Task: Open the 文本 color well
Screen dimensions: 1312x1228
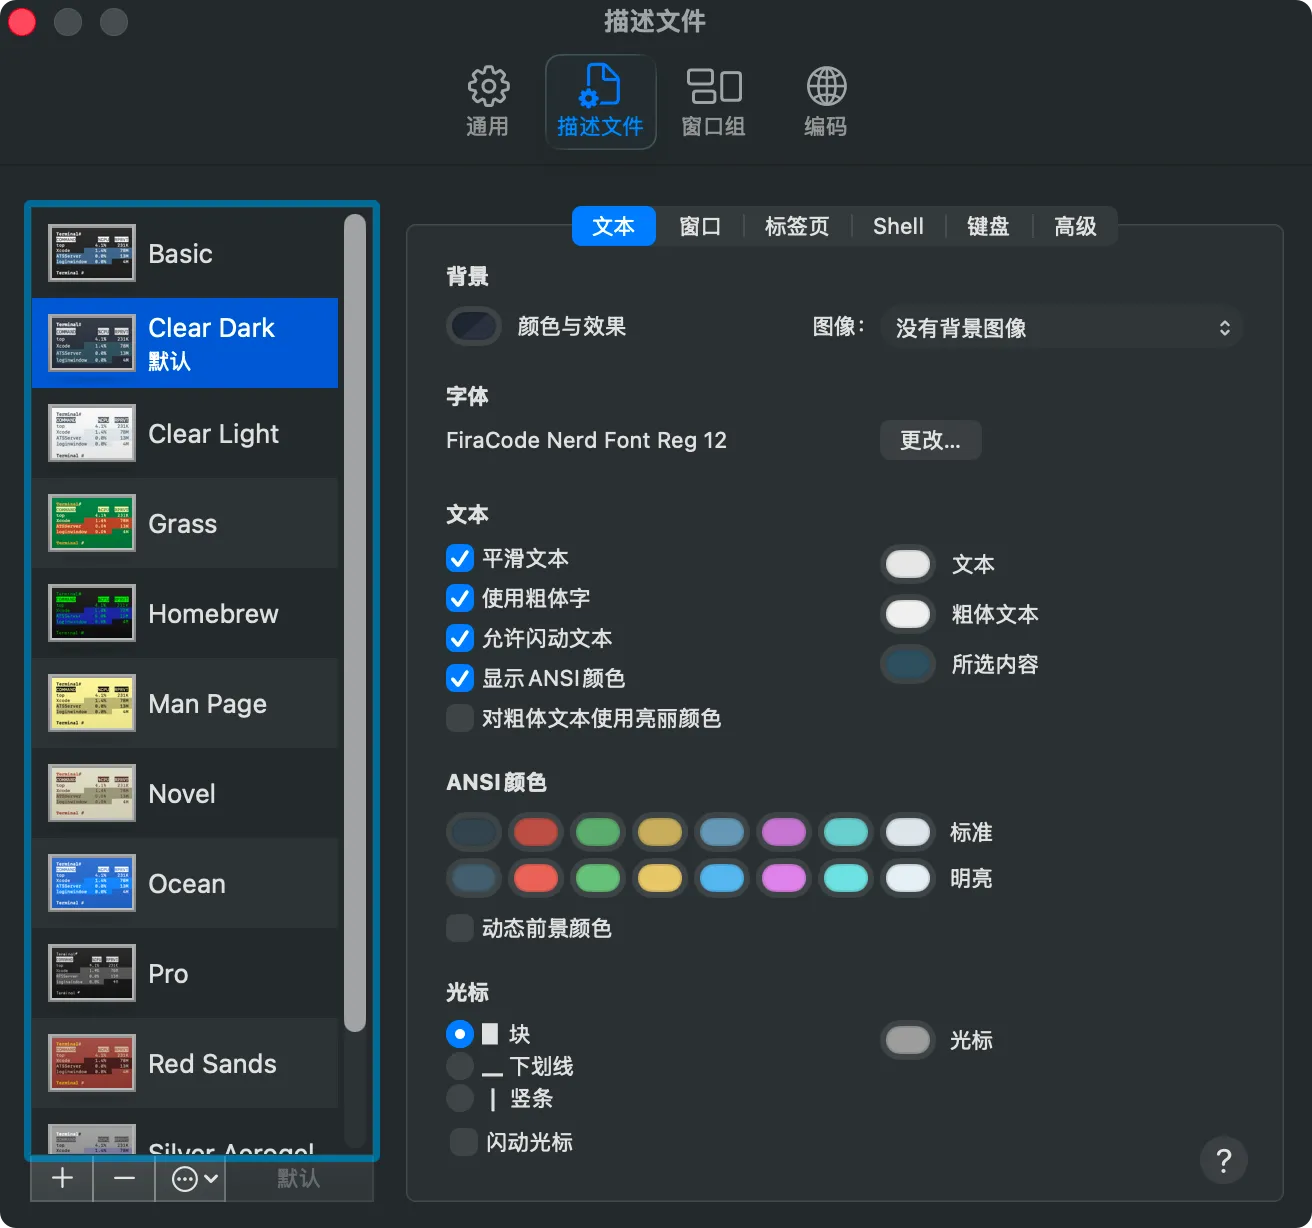Action: [x=906, y=563]
